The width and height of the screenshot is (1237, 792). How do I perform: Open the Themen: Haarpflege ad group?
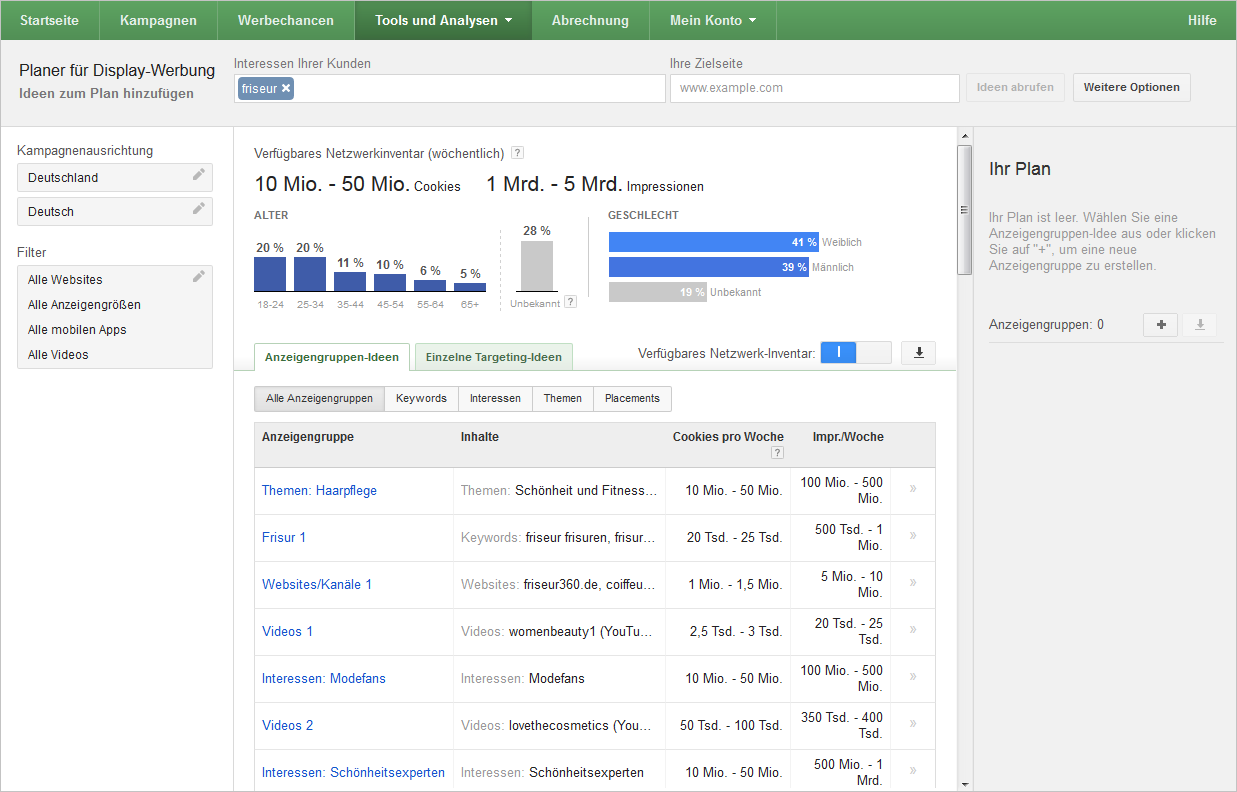pos(319,490)
